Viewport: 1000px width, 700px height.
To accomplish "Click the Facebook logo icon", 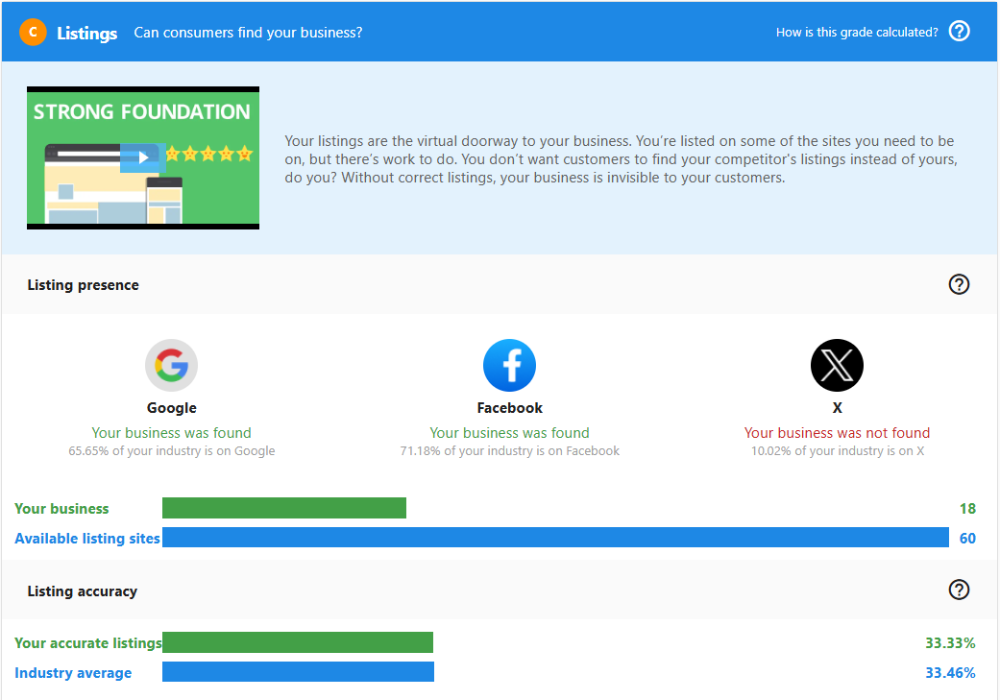I will [x=509, y=366].
